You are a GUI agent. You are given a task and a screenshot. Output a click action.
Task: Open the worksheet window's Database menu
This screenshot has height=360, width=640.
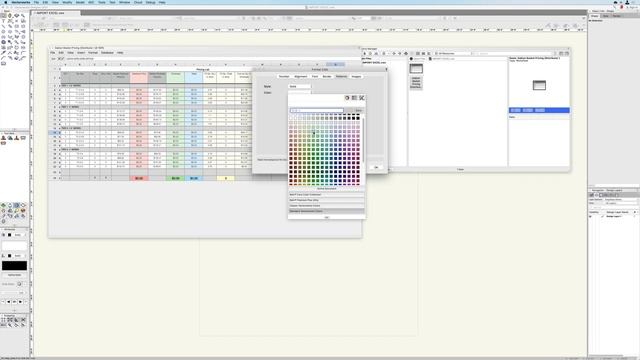click(107, 53)
